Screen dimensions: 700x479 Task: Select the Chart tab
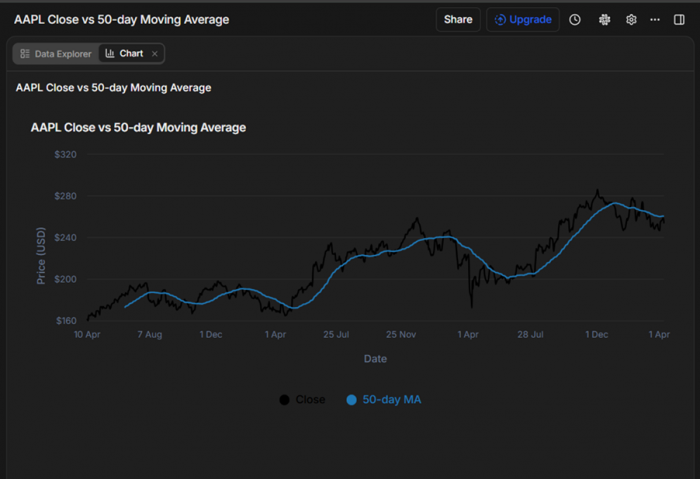click(x=130, y=54)
